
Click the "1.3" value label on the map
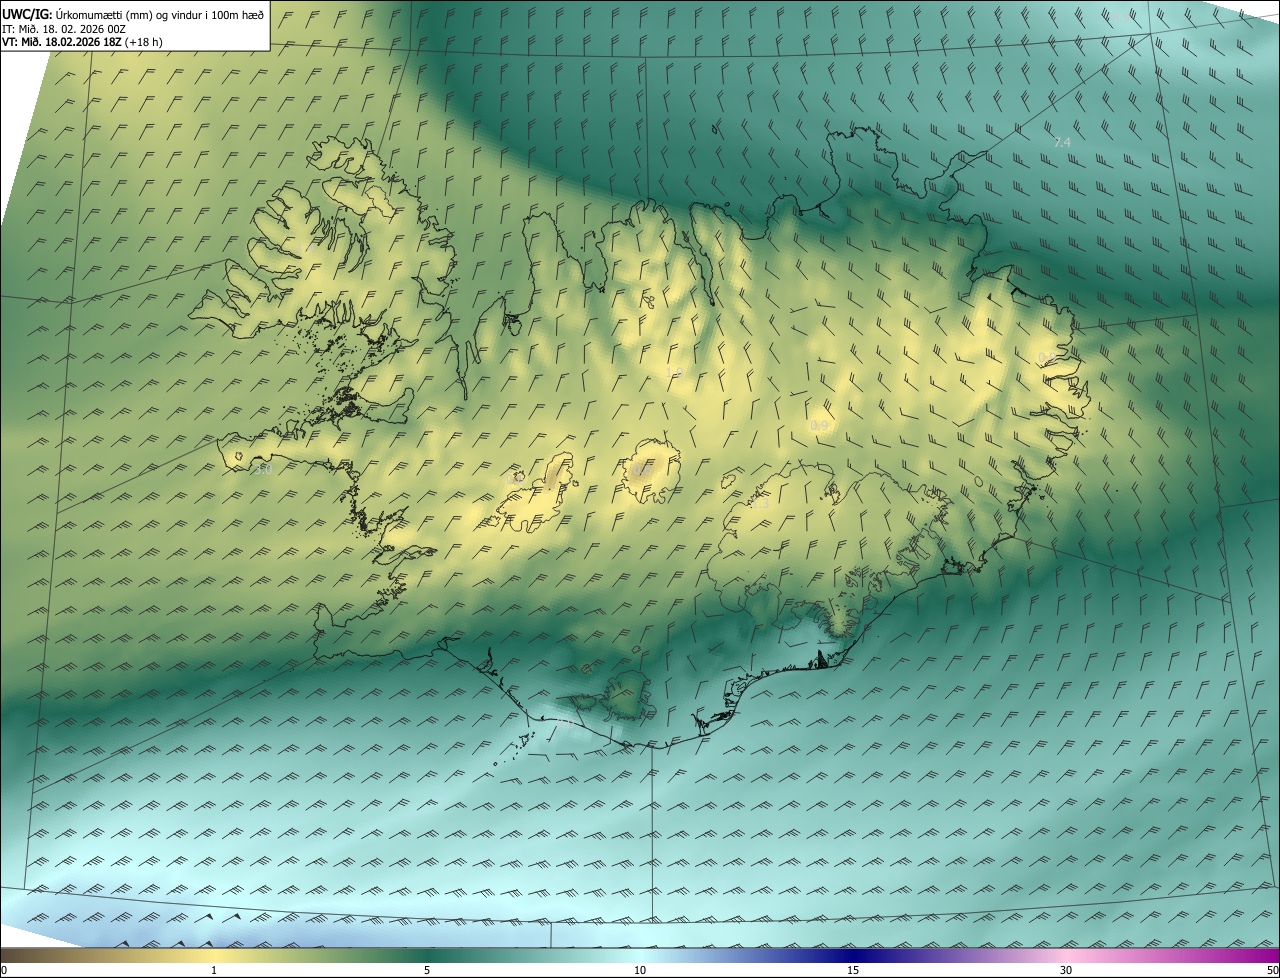point(760,505)
